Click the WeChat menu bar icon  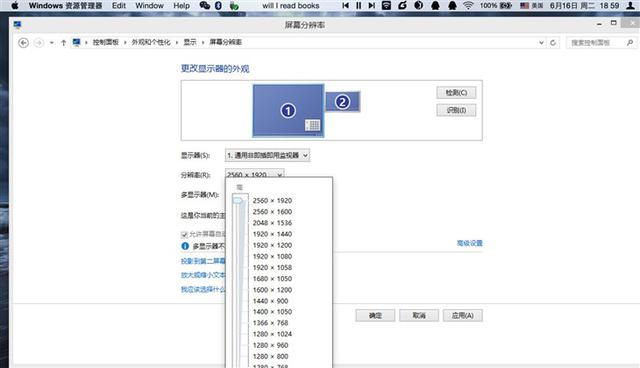[x=204, y=6]
